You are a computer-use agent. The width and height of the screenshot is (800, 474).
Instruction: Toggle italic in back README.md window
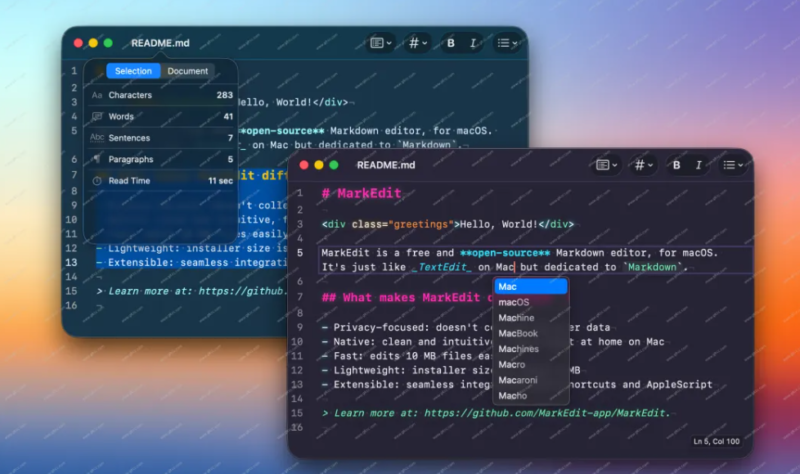pyautogui.click(x=472, y=43)
